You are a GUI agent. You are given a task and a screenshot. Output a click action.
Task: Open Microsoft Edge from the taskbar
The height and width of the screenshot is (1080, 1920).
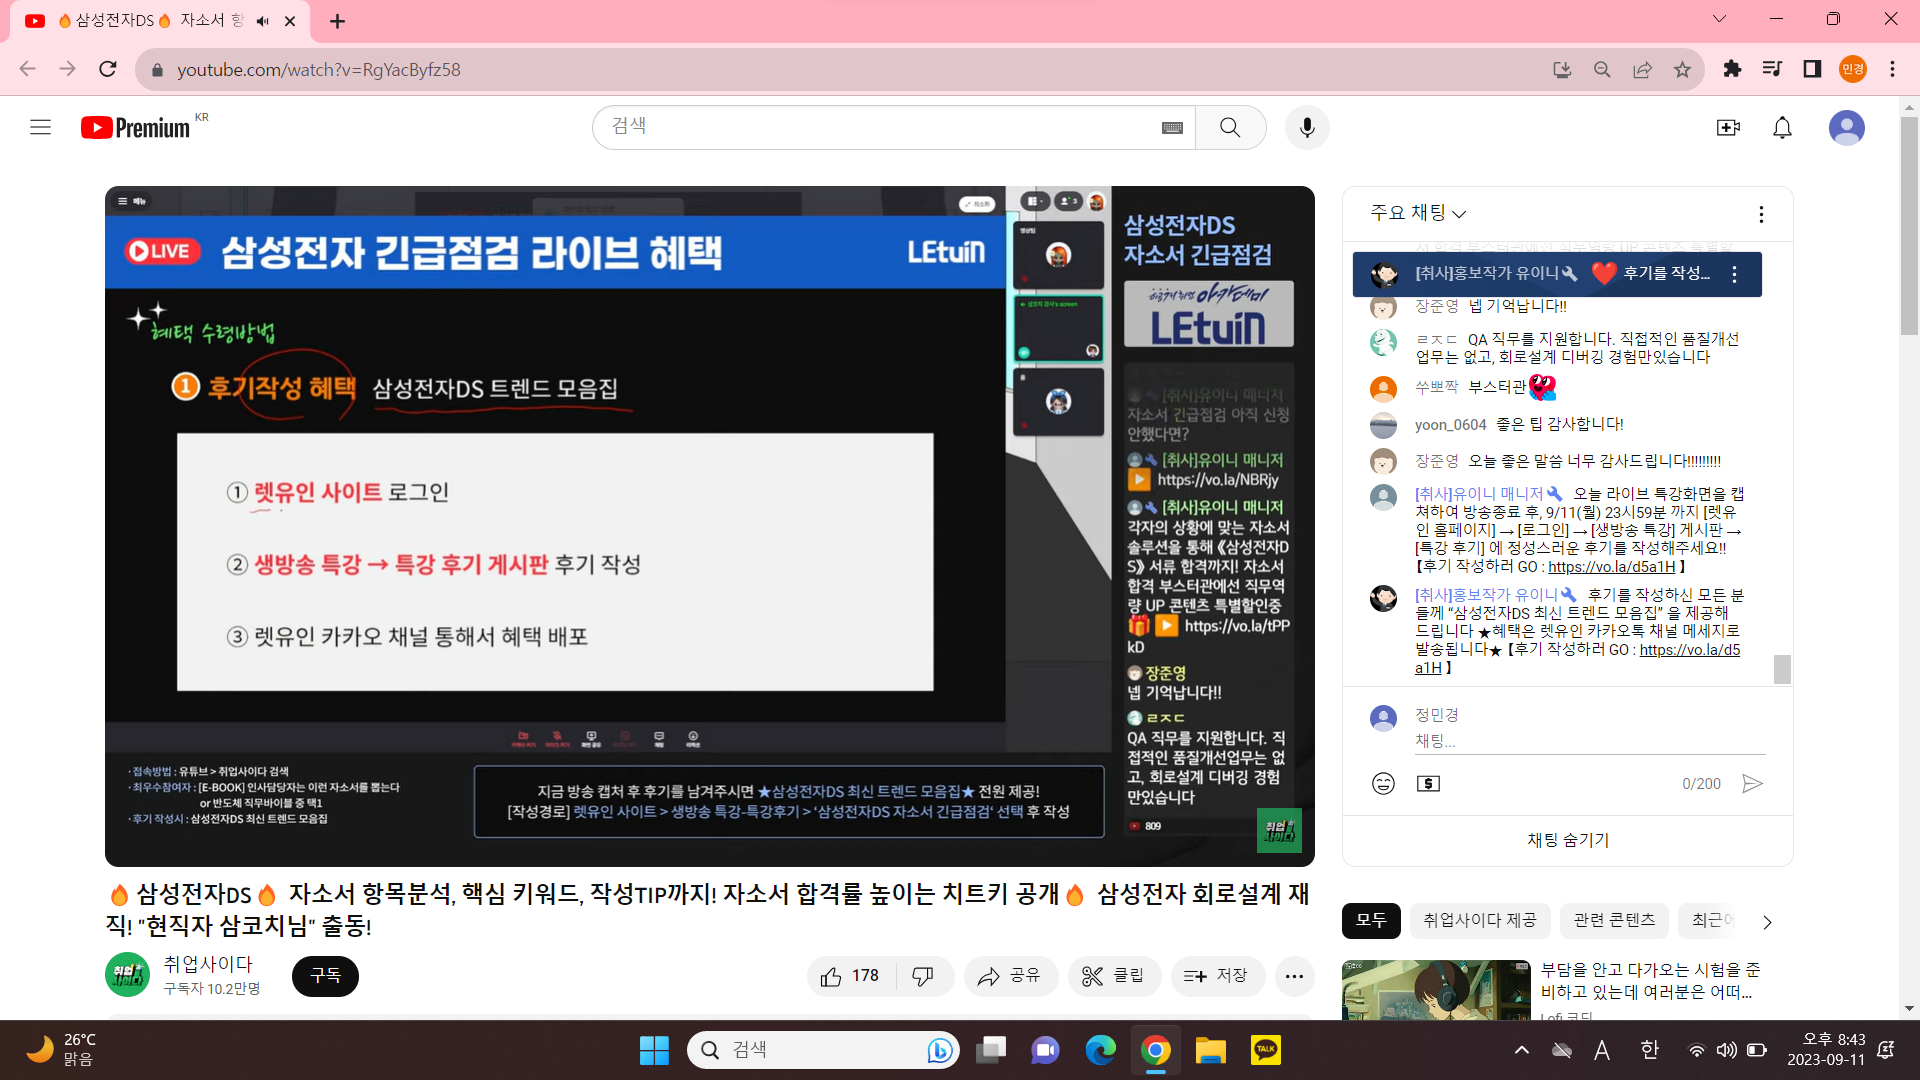click(x=1100, y=1050)
